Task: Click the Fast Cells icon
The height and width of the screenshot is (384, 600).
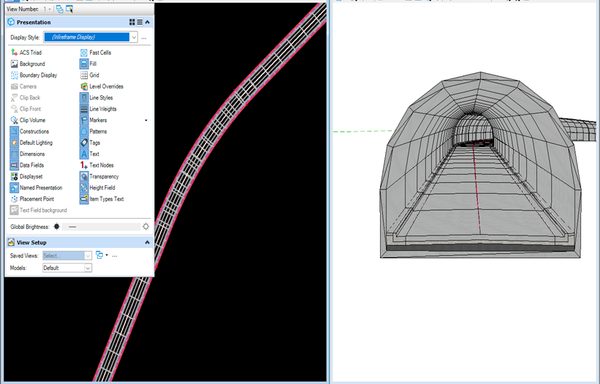Action: click(84, 52)
